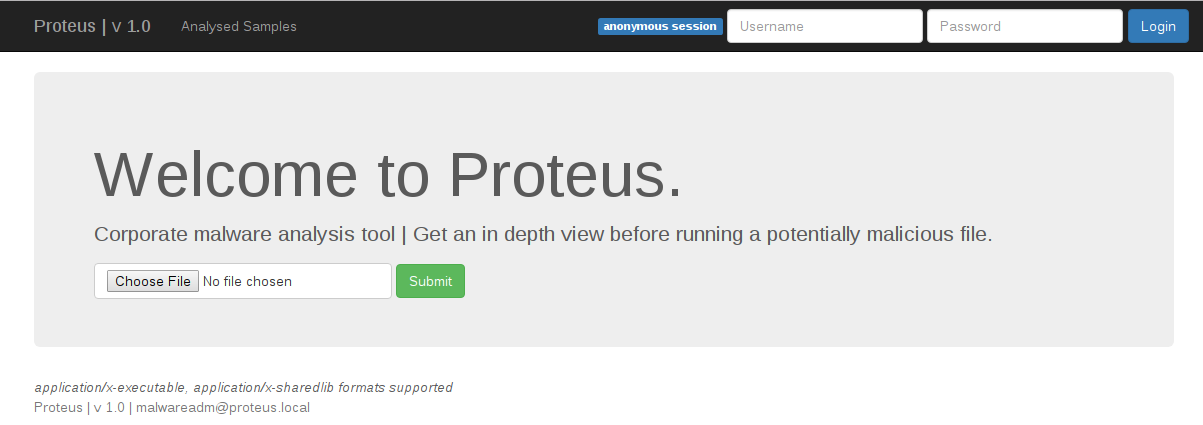
Task: Open the Analysed Samples page
Action: [239, 26]
